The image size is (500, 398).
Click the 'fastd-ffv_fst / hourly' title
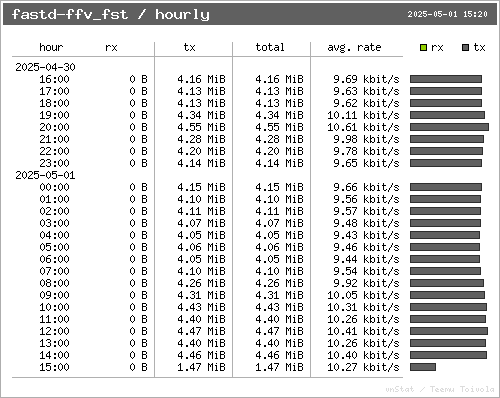point(111,14)
